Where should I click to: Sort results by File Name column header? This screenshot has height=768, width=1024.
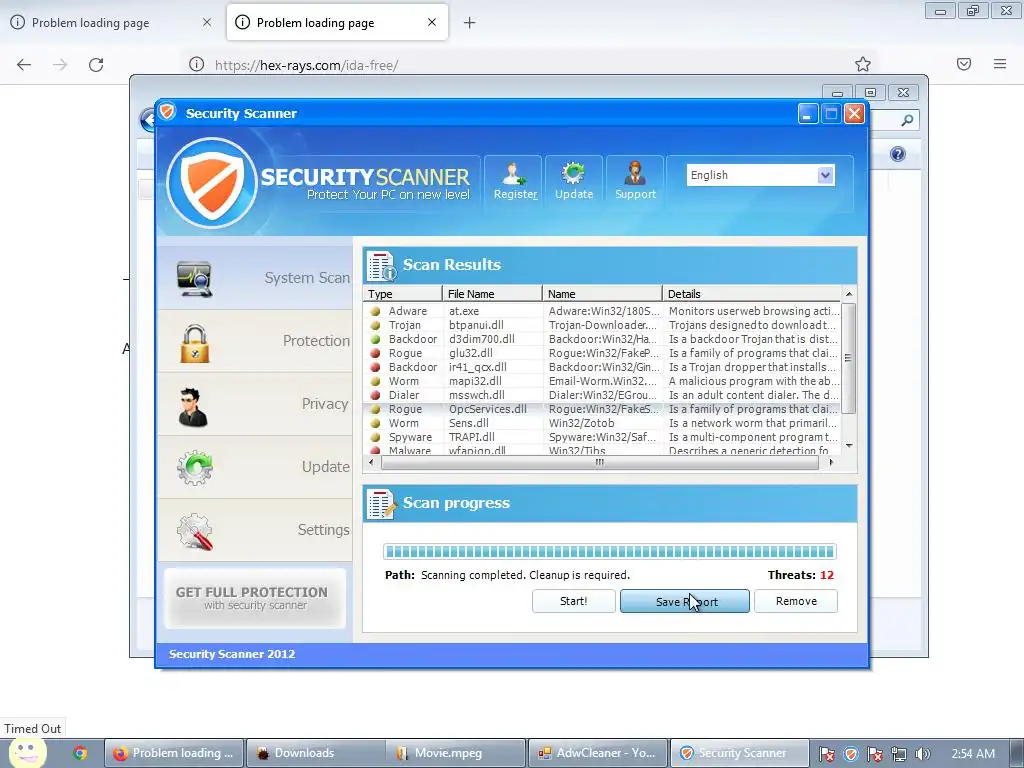click(492, 294)
